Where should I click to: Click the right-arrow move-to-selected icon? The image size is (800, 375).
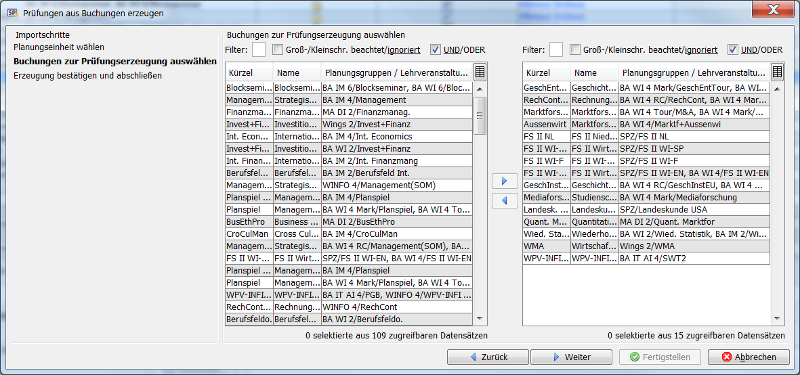[x=505, y=181]
